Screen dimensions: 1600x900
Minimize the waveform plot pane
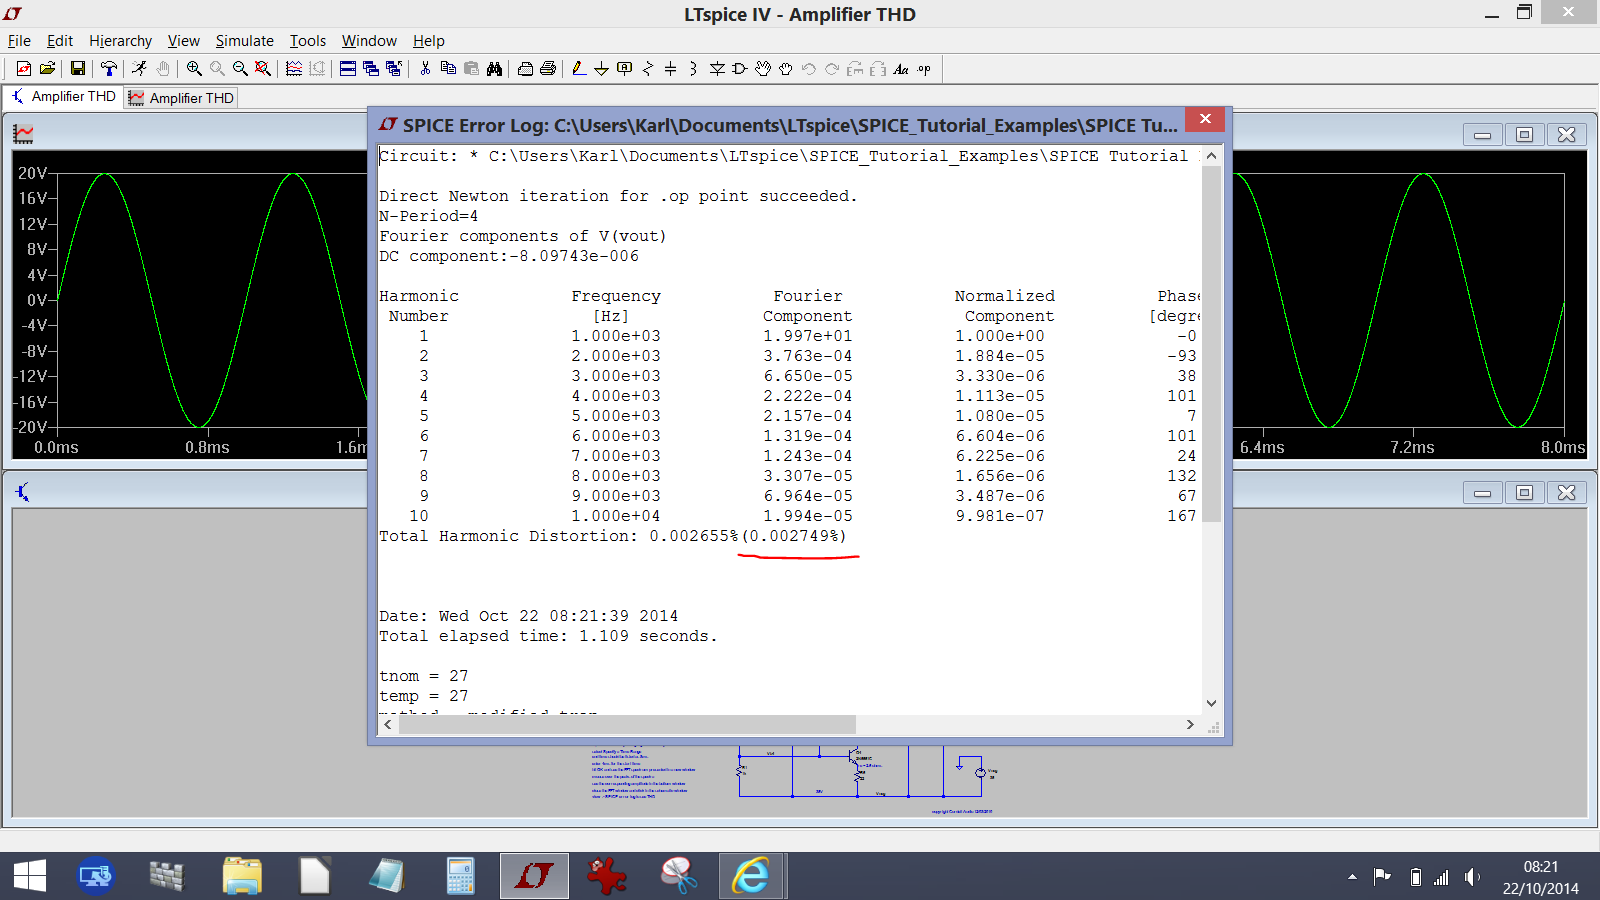(x=1482, y=135)
